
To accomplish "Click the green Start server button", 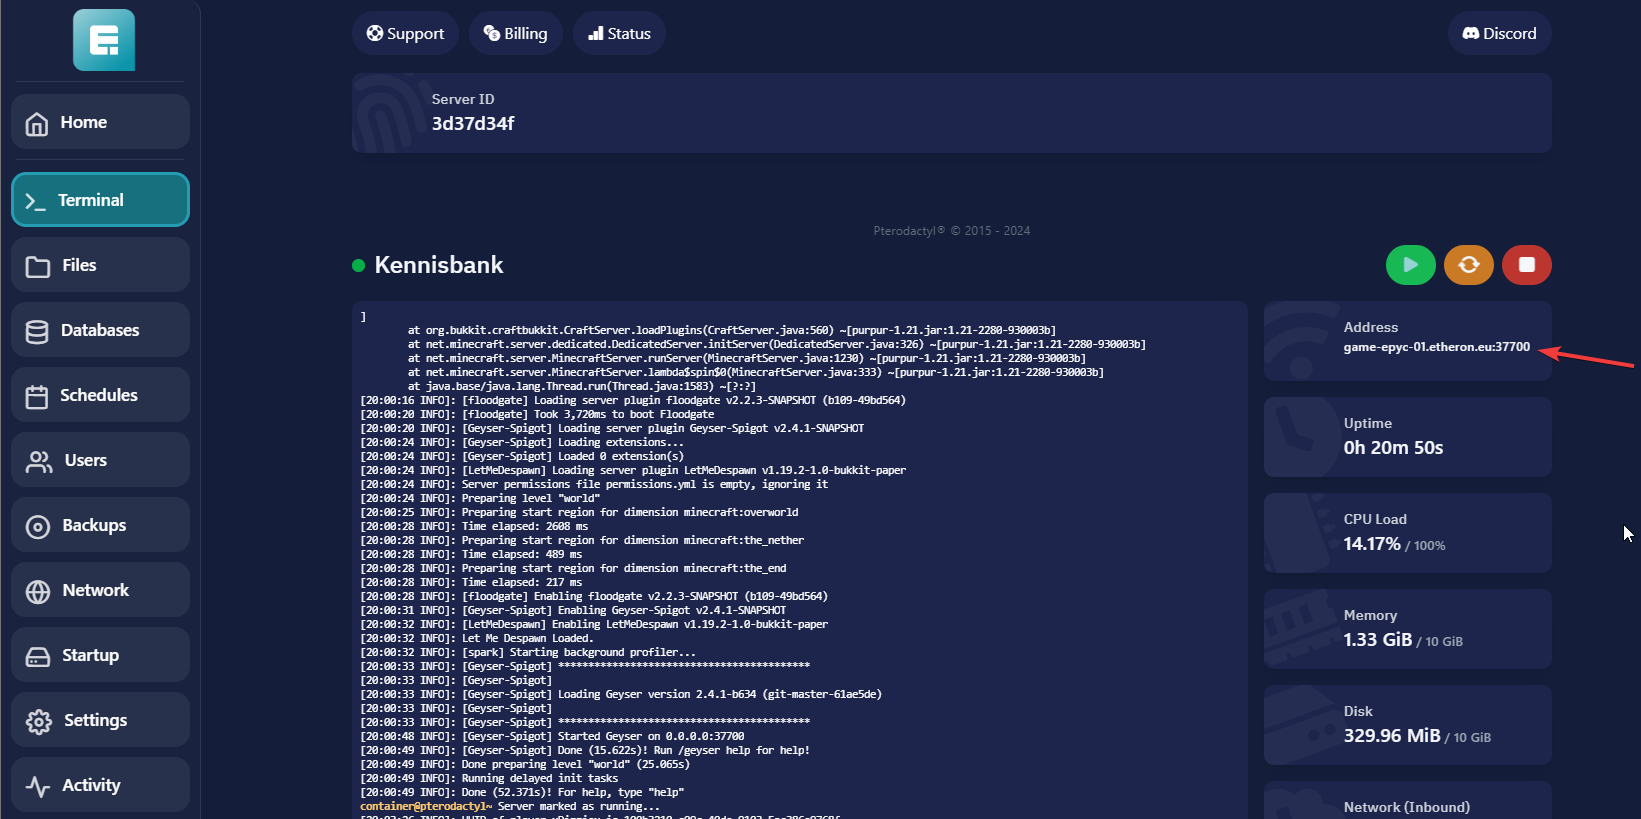I will tap(1410, 265).
